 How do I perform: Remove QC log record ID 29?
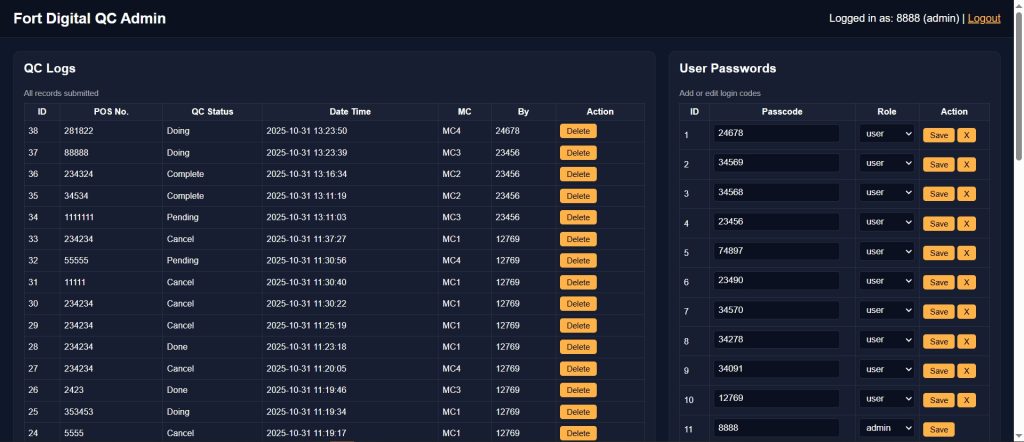tap(578, 325)
